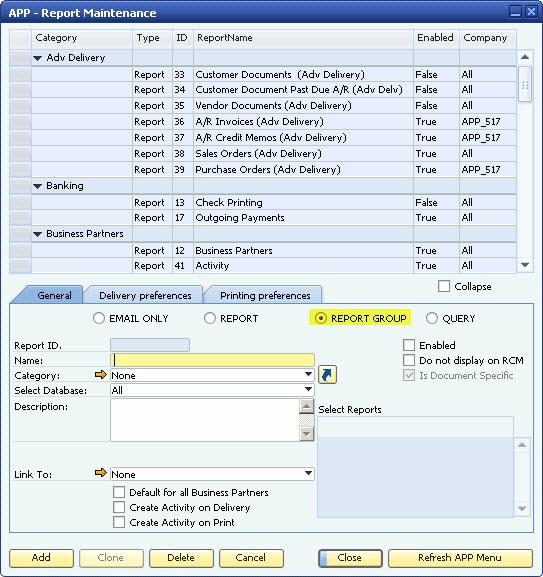Click Refresh APP Menu button
Viewport: 543px width, 577px height.
pyautogui.click(x=460, y=558)
